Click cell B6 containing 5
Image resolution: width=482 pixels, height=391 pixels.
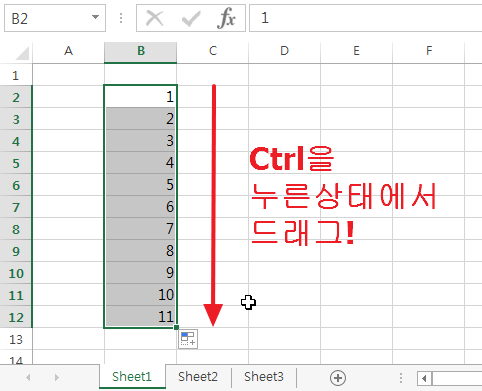[x=141, y=185]
